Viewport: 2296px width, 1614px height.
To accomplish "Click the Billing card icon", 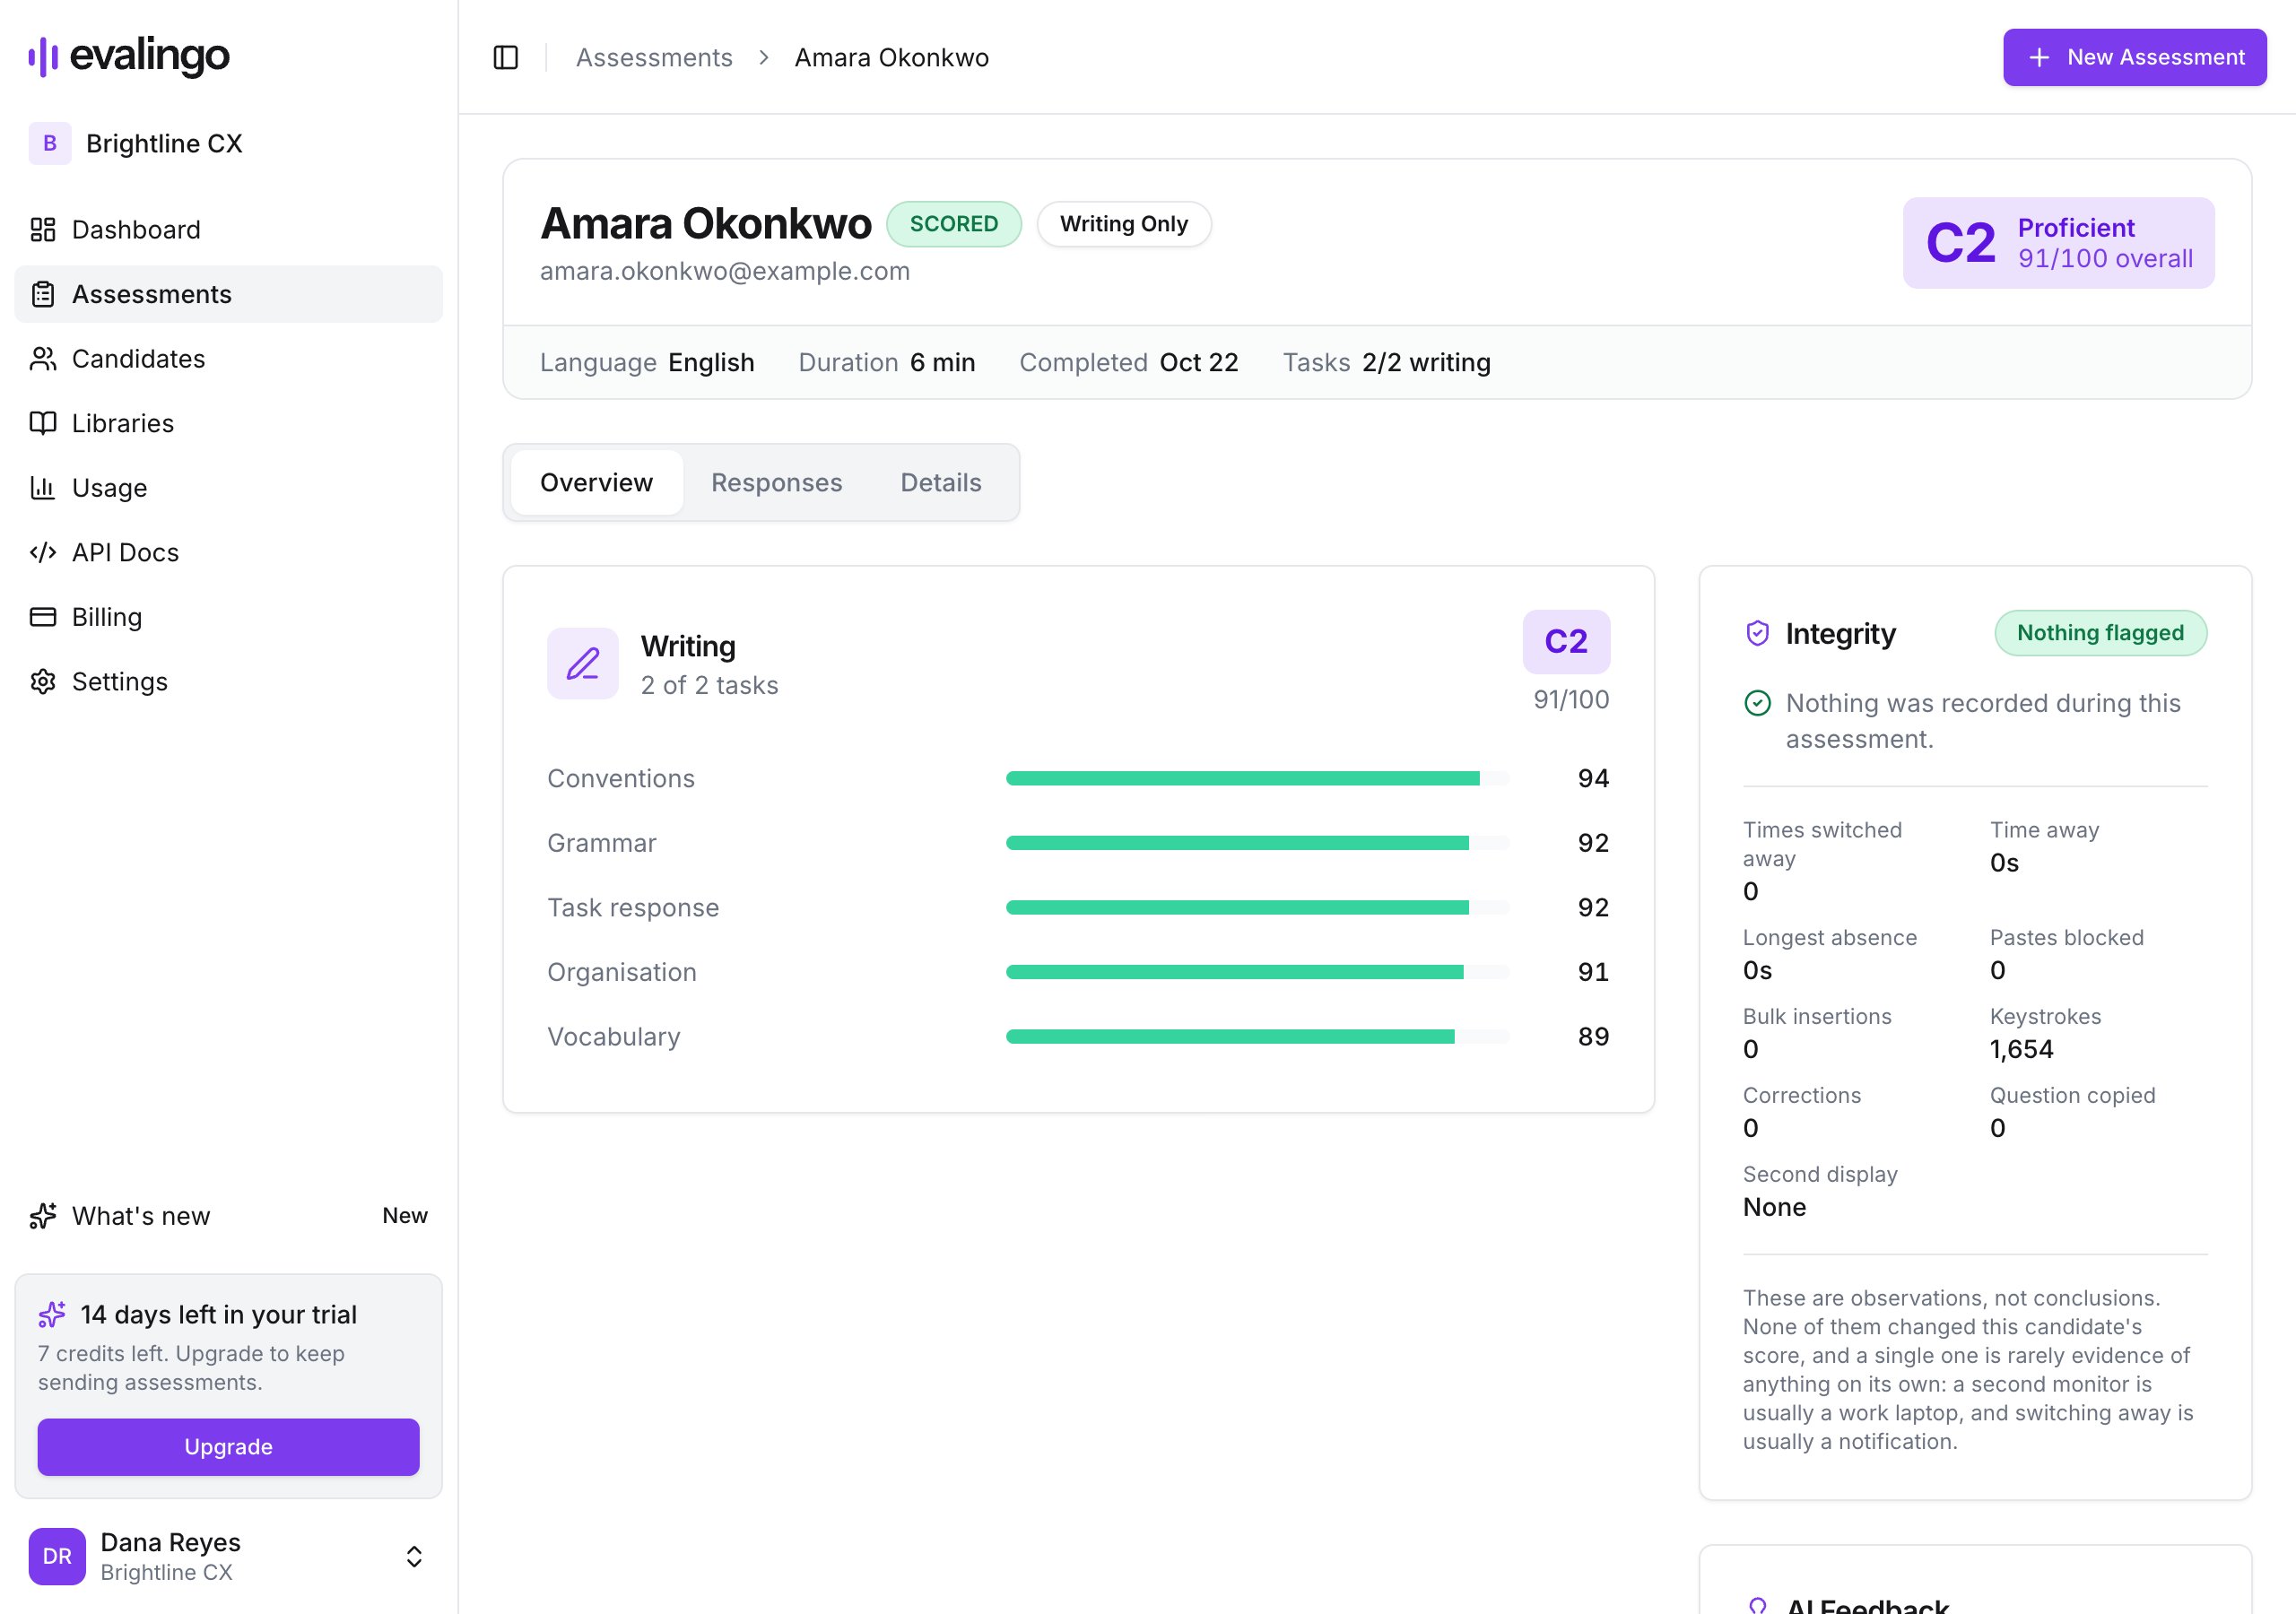I will pyautogui.click(x=43, y=617).
